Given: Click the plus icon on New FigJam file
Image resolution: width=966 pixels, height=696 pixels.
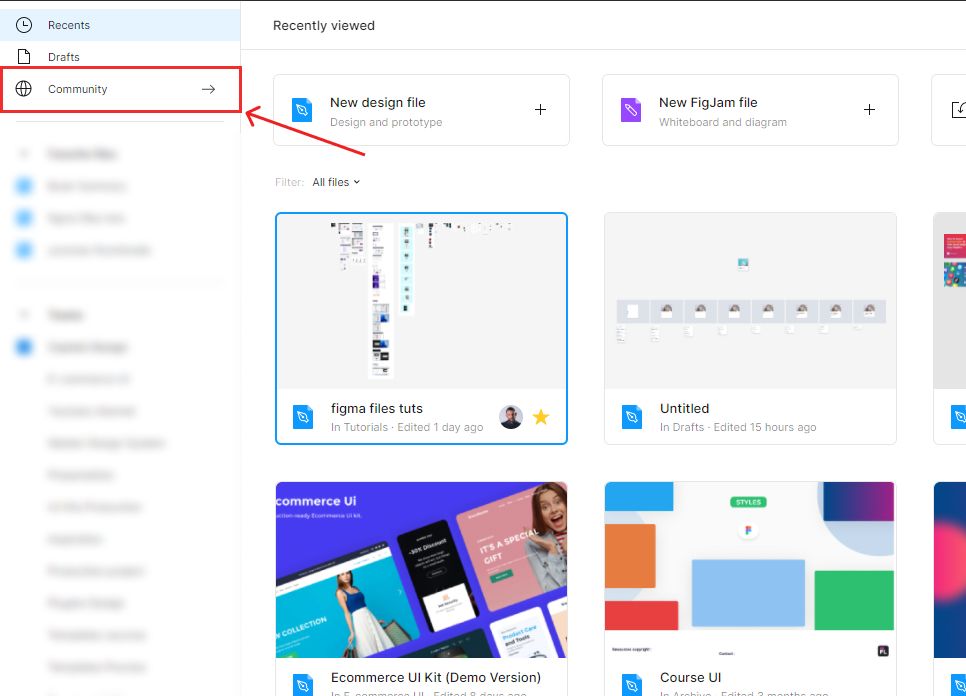Looking at the screenshot, I should pos(869,110).
